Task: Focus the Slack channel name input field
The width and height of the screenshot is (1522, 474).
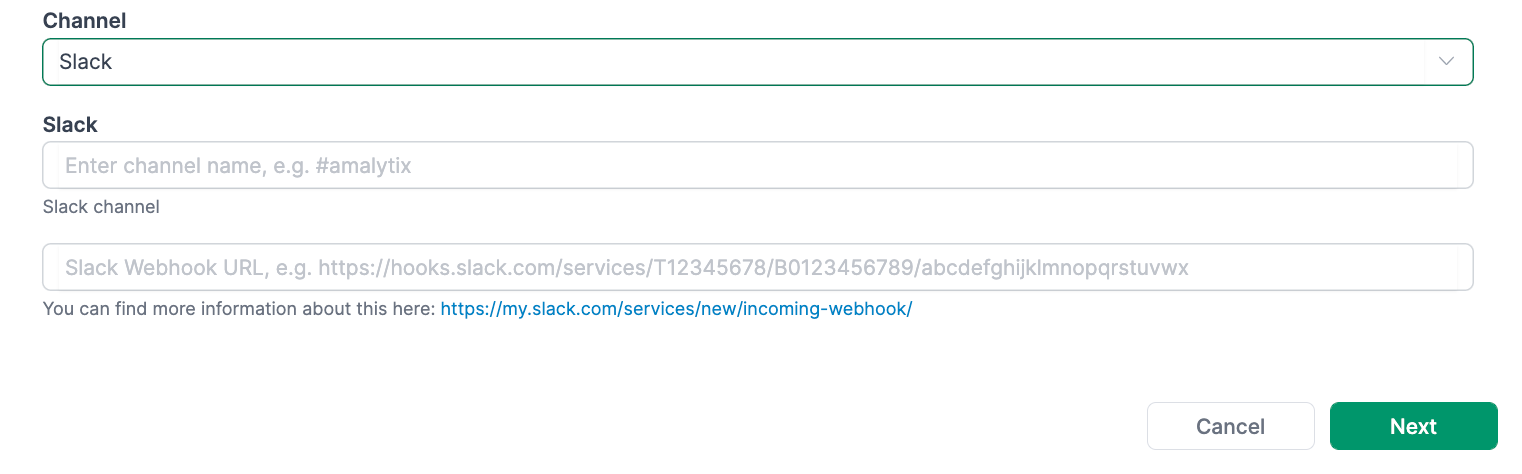Action: click(x=756, y=166)
